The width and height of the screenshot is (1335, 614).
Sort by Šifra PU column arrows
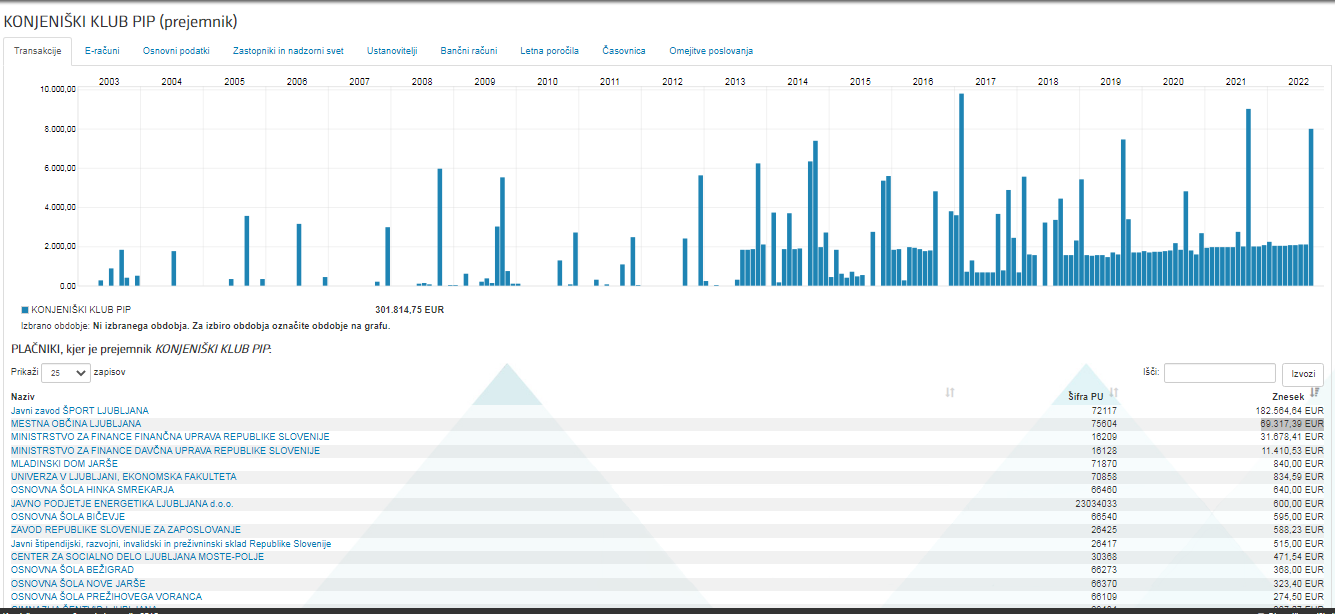[x=1113, y=392]
